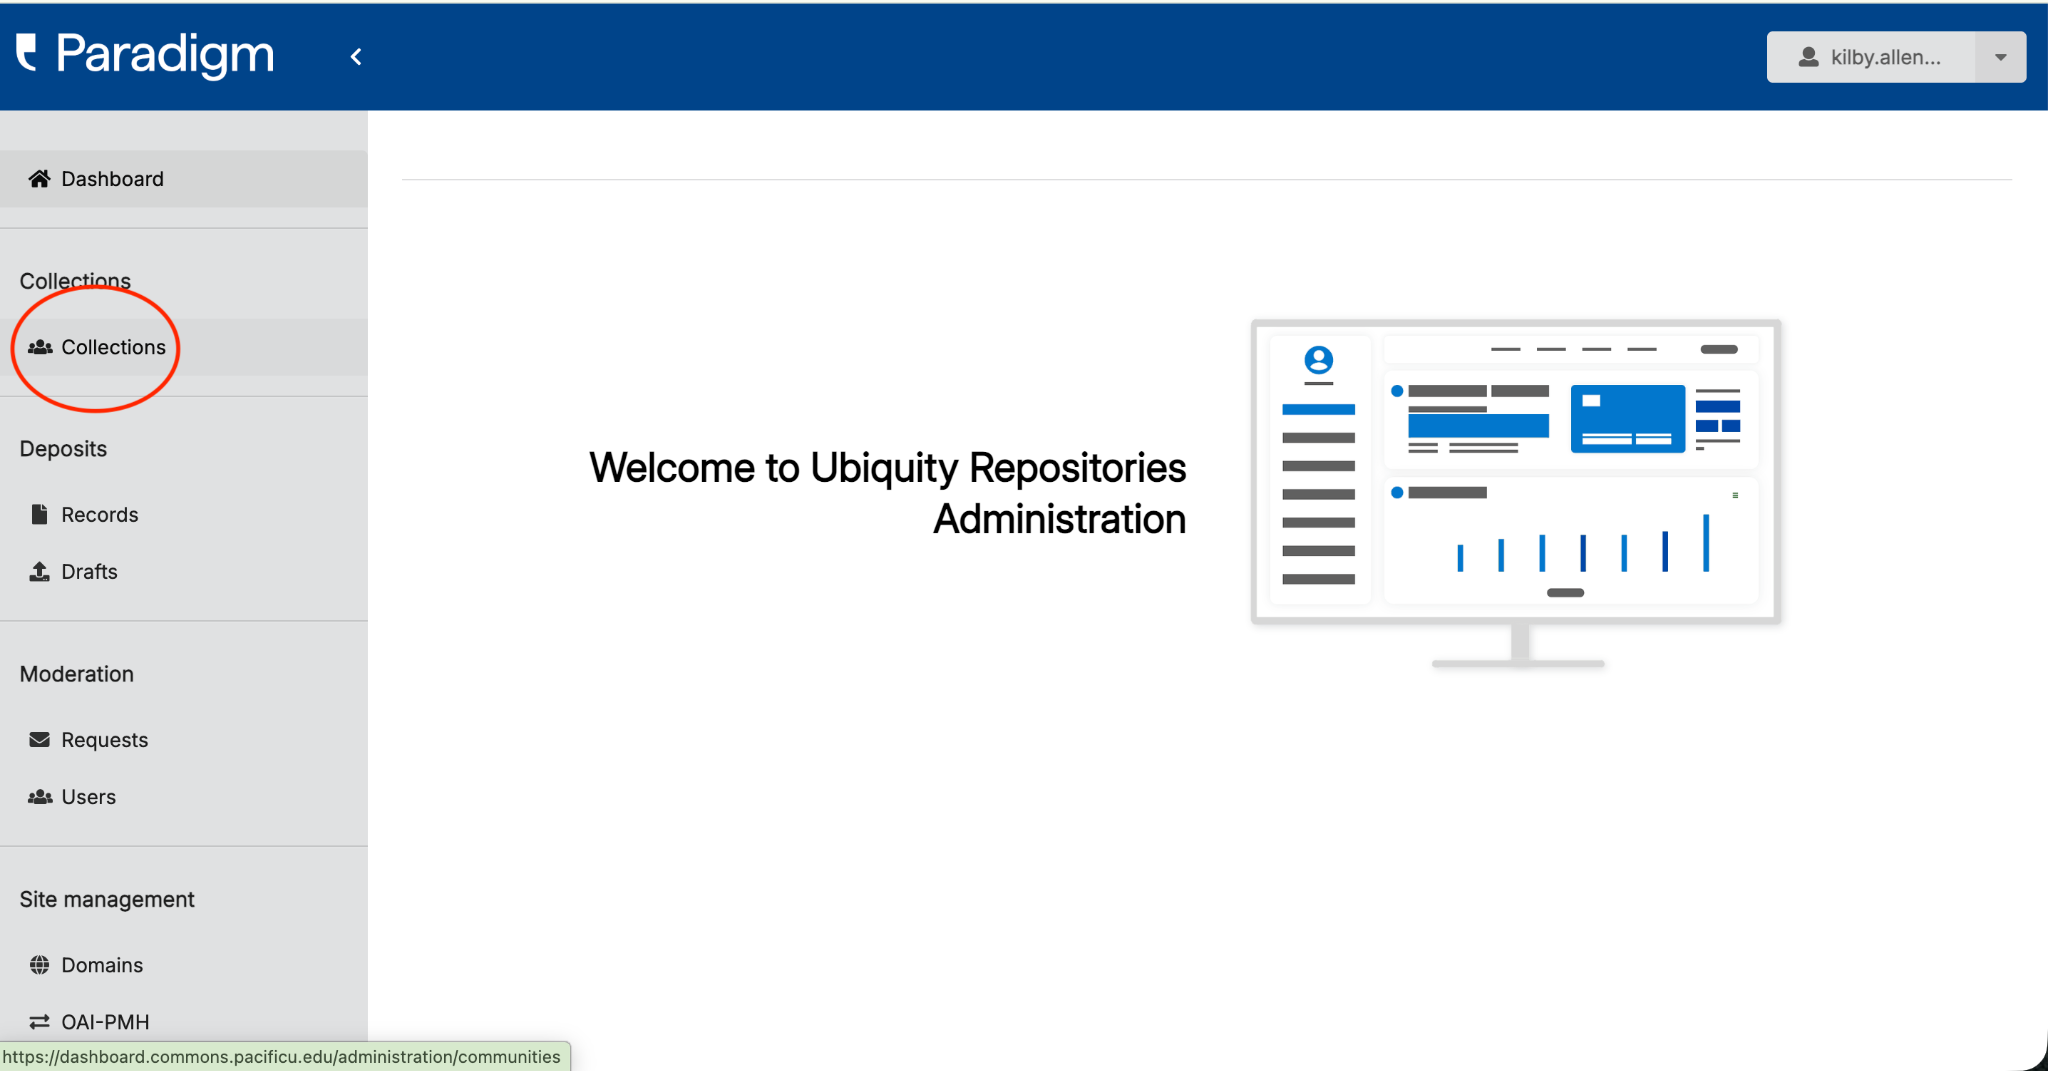Open the Dashboard menu item
Screen dimensions: 2048x1071
(184, 179)
